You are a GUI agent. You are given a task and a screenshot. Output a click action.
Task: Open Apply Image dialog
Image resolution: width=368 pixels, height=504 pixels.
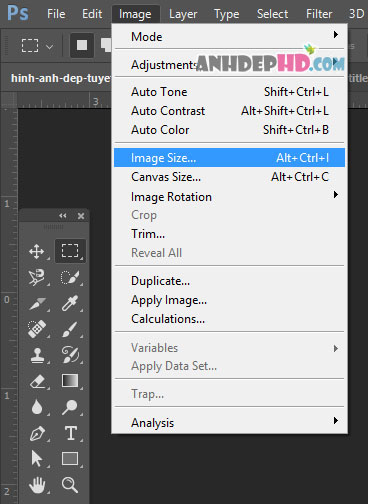tap(229, 300)
